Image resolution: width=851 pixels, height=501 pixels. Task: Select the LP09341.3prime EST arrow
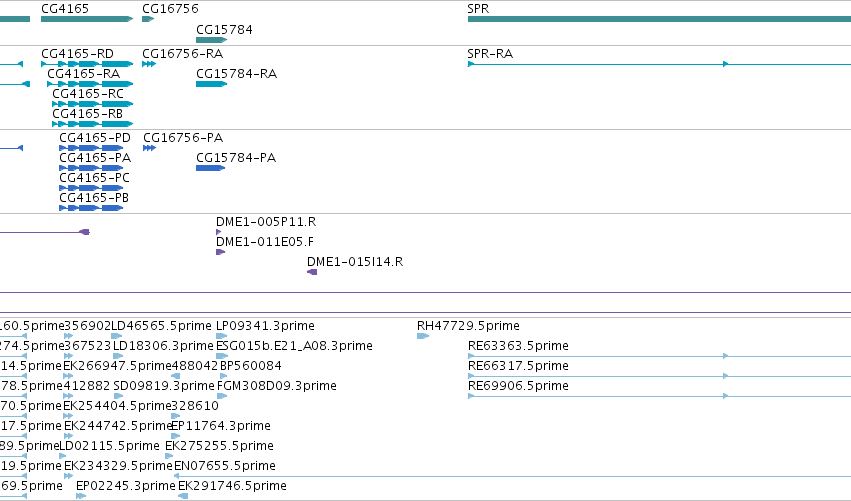[221, 336]
